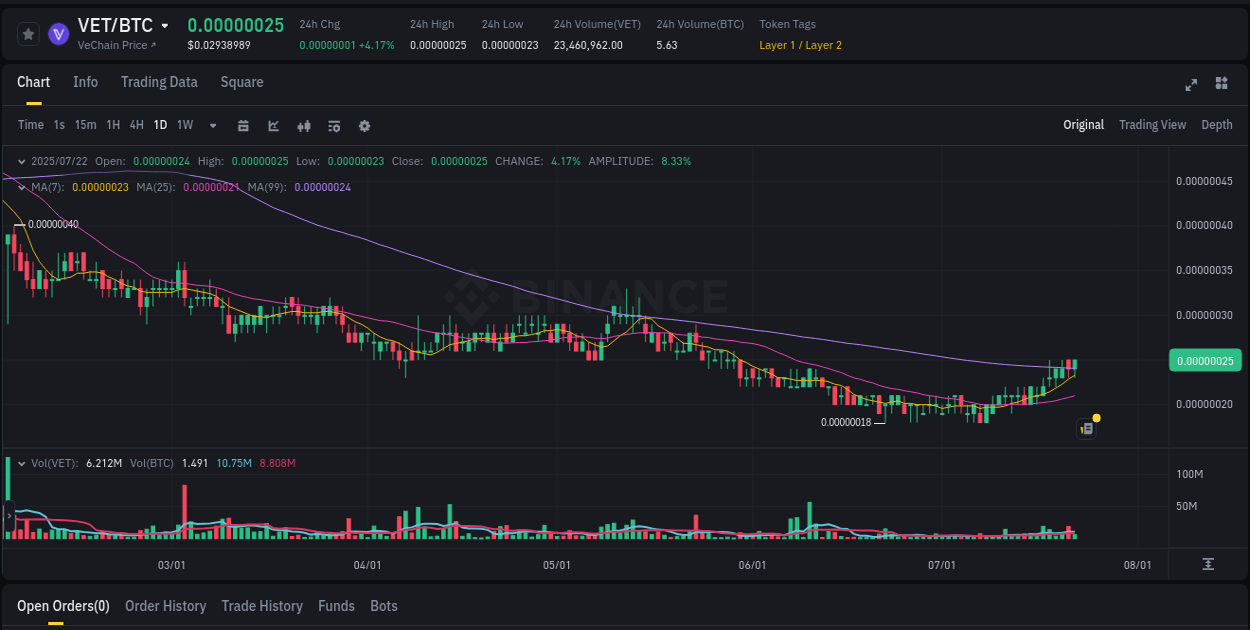Select the Depth view mode
Image resolution: width=1250 pixels, height=630 pixels.
tap(1217, 125)
